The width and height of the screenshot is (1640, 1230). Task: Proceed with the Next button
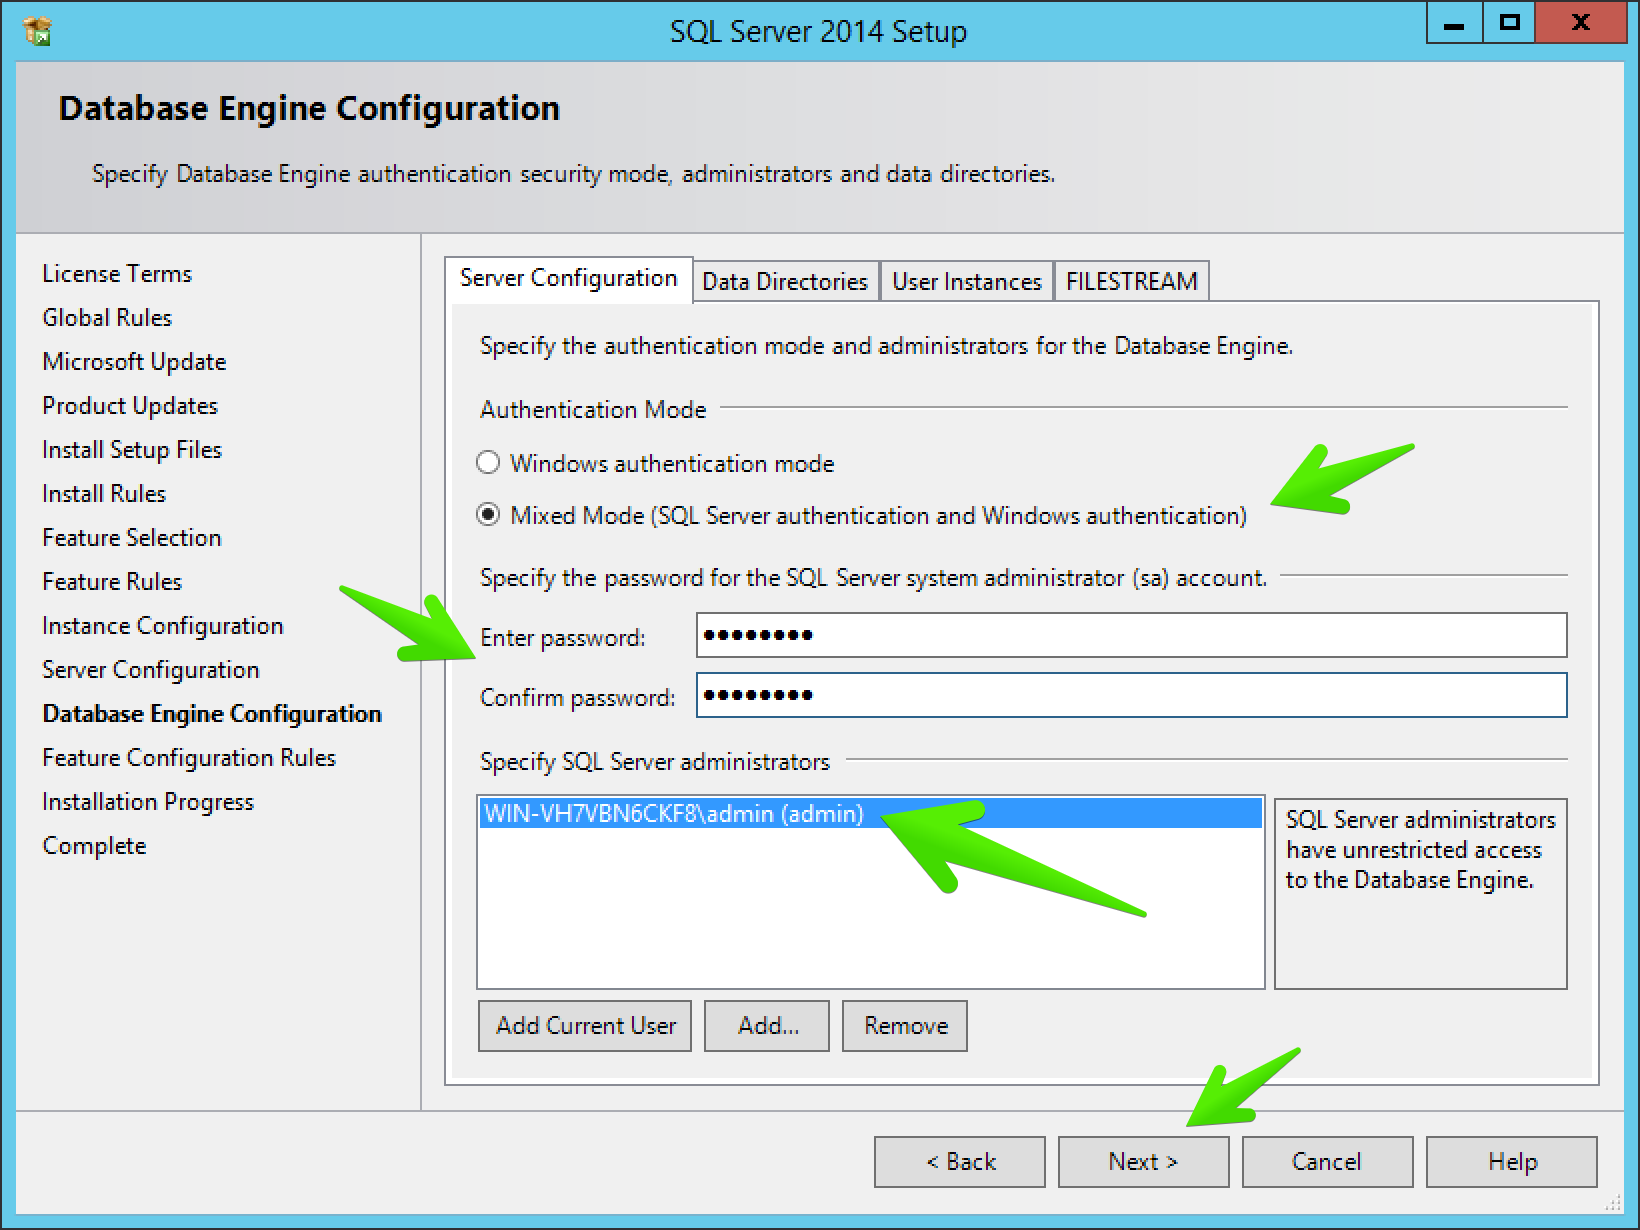pos(1143,1162)
